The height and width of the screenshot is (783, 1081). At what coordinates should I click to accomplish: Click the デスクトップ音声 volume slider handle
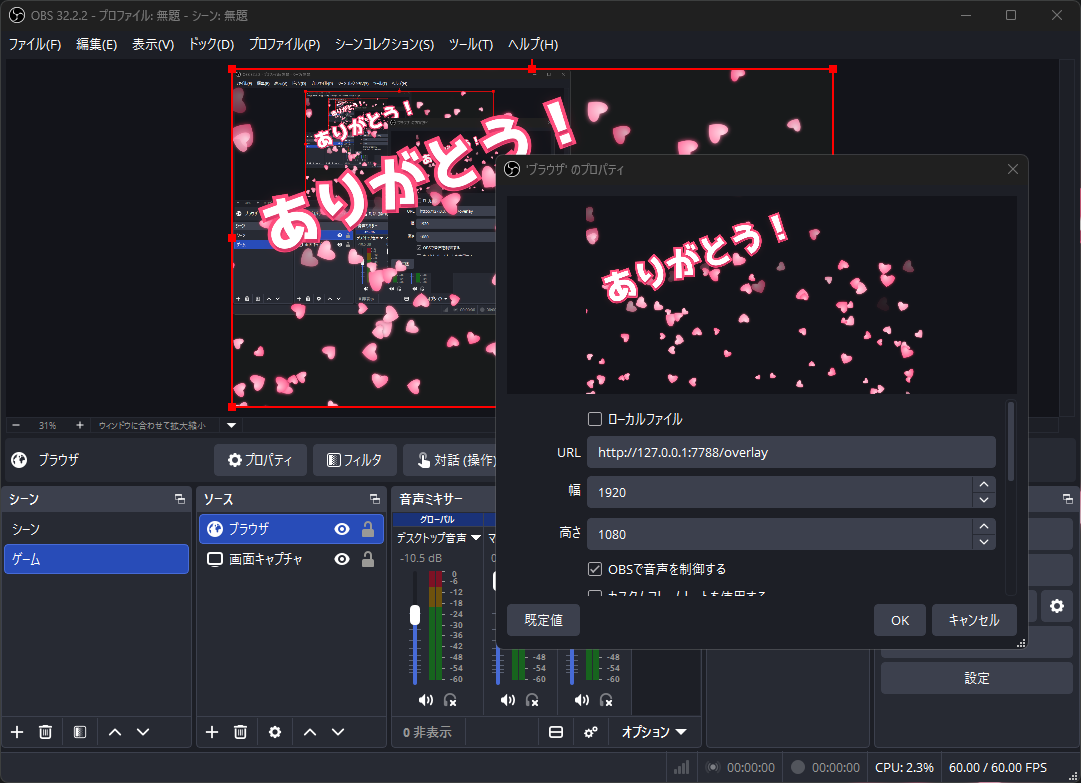415,615
